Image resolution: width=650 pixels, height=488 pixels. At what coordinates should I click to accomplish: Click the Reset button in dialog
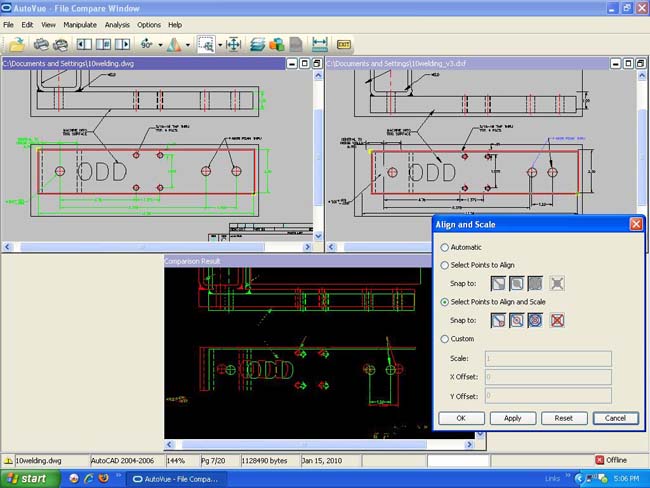[x=564, y=418]
